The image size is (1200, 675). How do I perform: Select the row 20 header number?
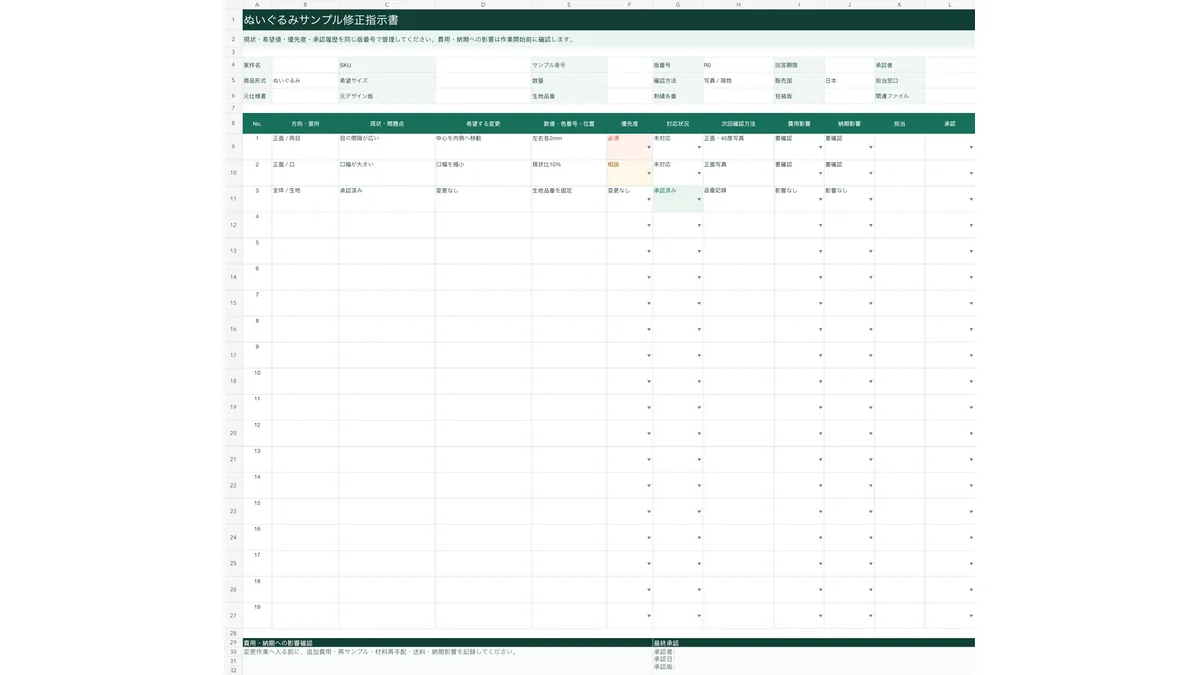[233, 433]
